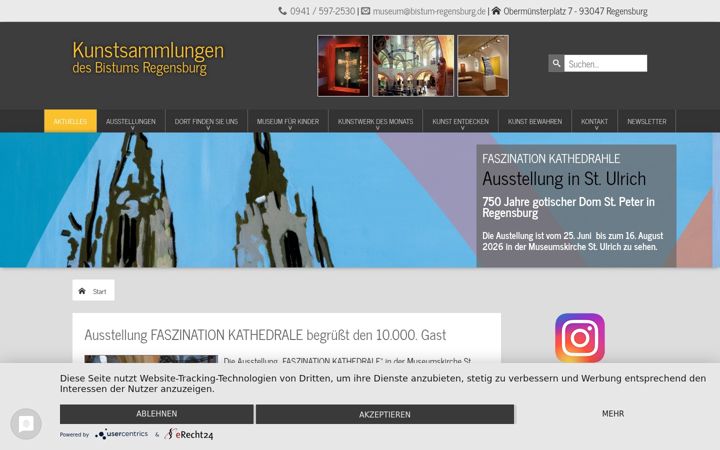Expand Dort finden Sie uns arrow
The width and height of the screenshot is (720, 450).
pyautogui.click(x=208, y=129)
